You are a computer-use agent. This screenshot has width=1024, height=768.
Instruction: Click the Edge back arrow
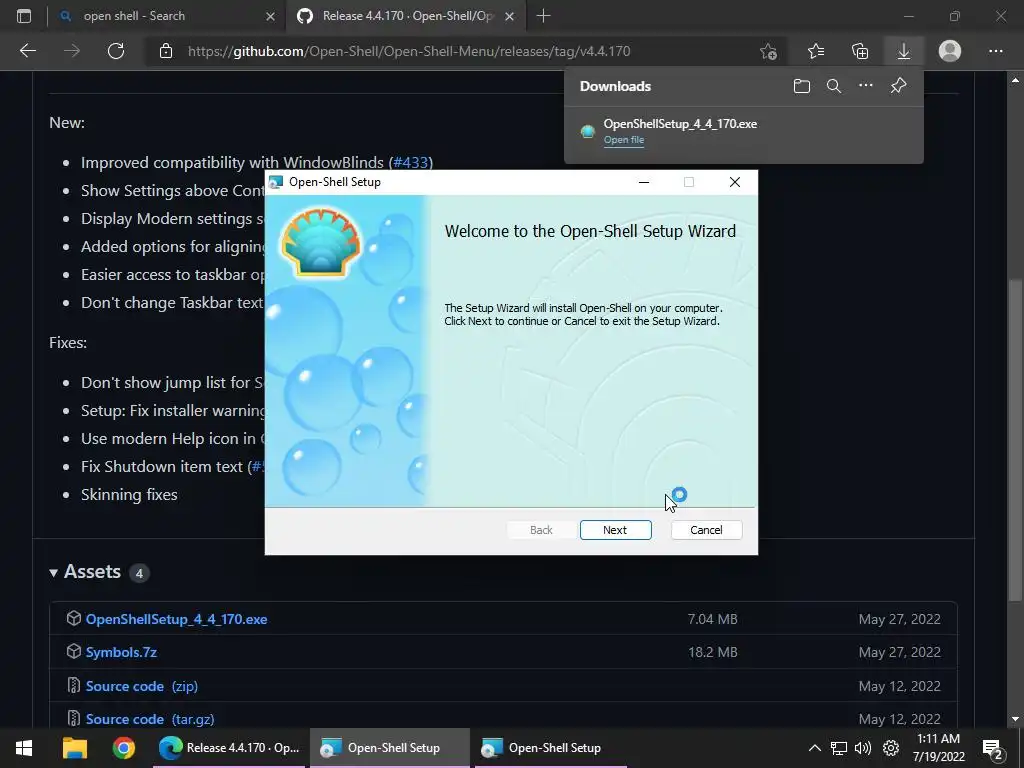click(x=28, y=51)
